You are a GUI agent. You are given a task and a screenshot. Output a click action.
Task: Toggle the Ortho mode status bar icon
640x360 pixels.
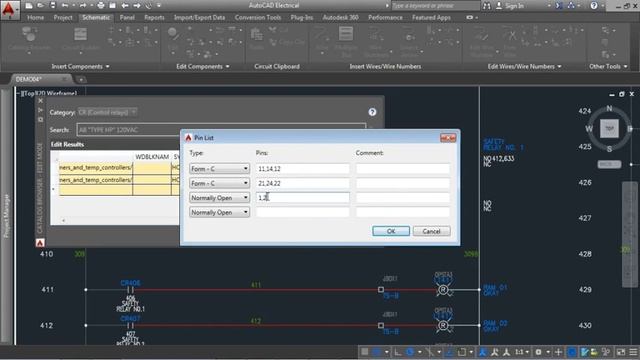(397, 351)
